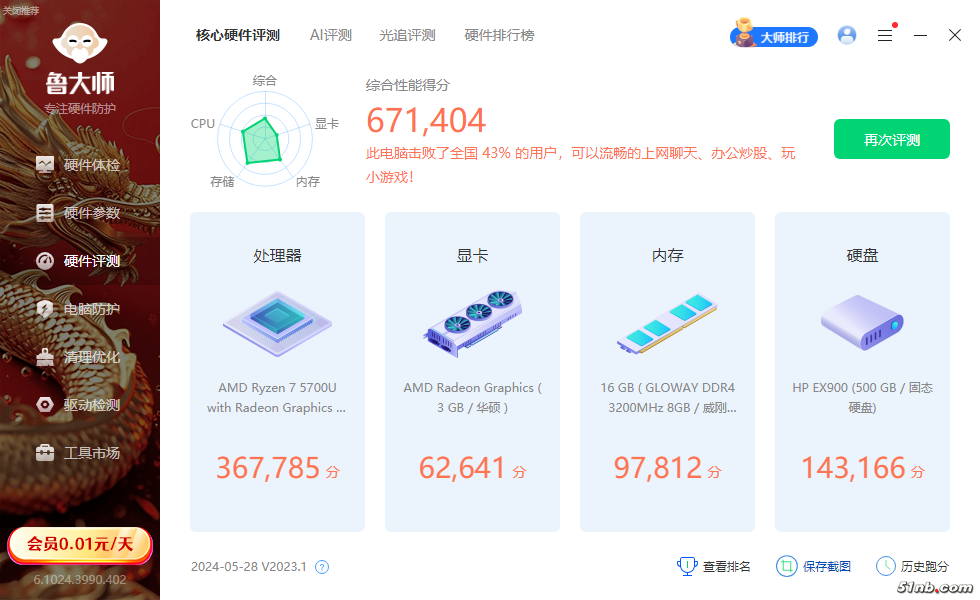Open the user account avatar icon
The image size is (980, 600).
coord(847,35)
